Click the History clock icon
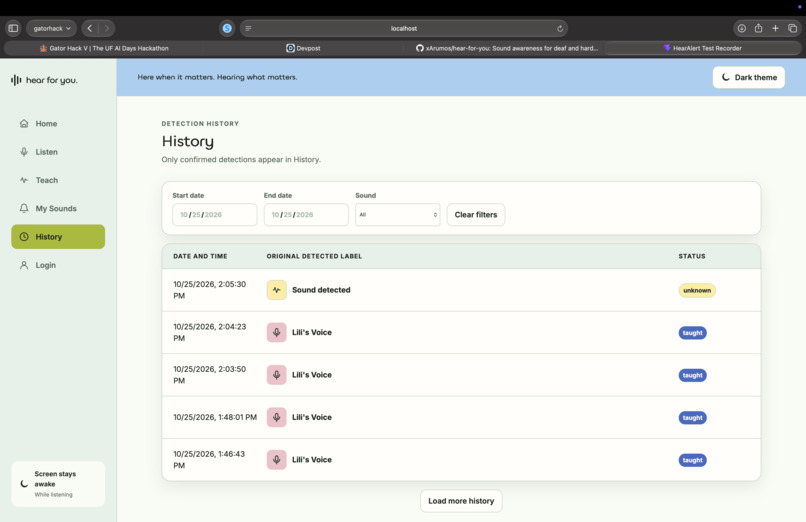This screenshot has height=522, width=806. 24,237
